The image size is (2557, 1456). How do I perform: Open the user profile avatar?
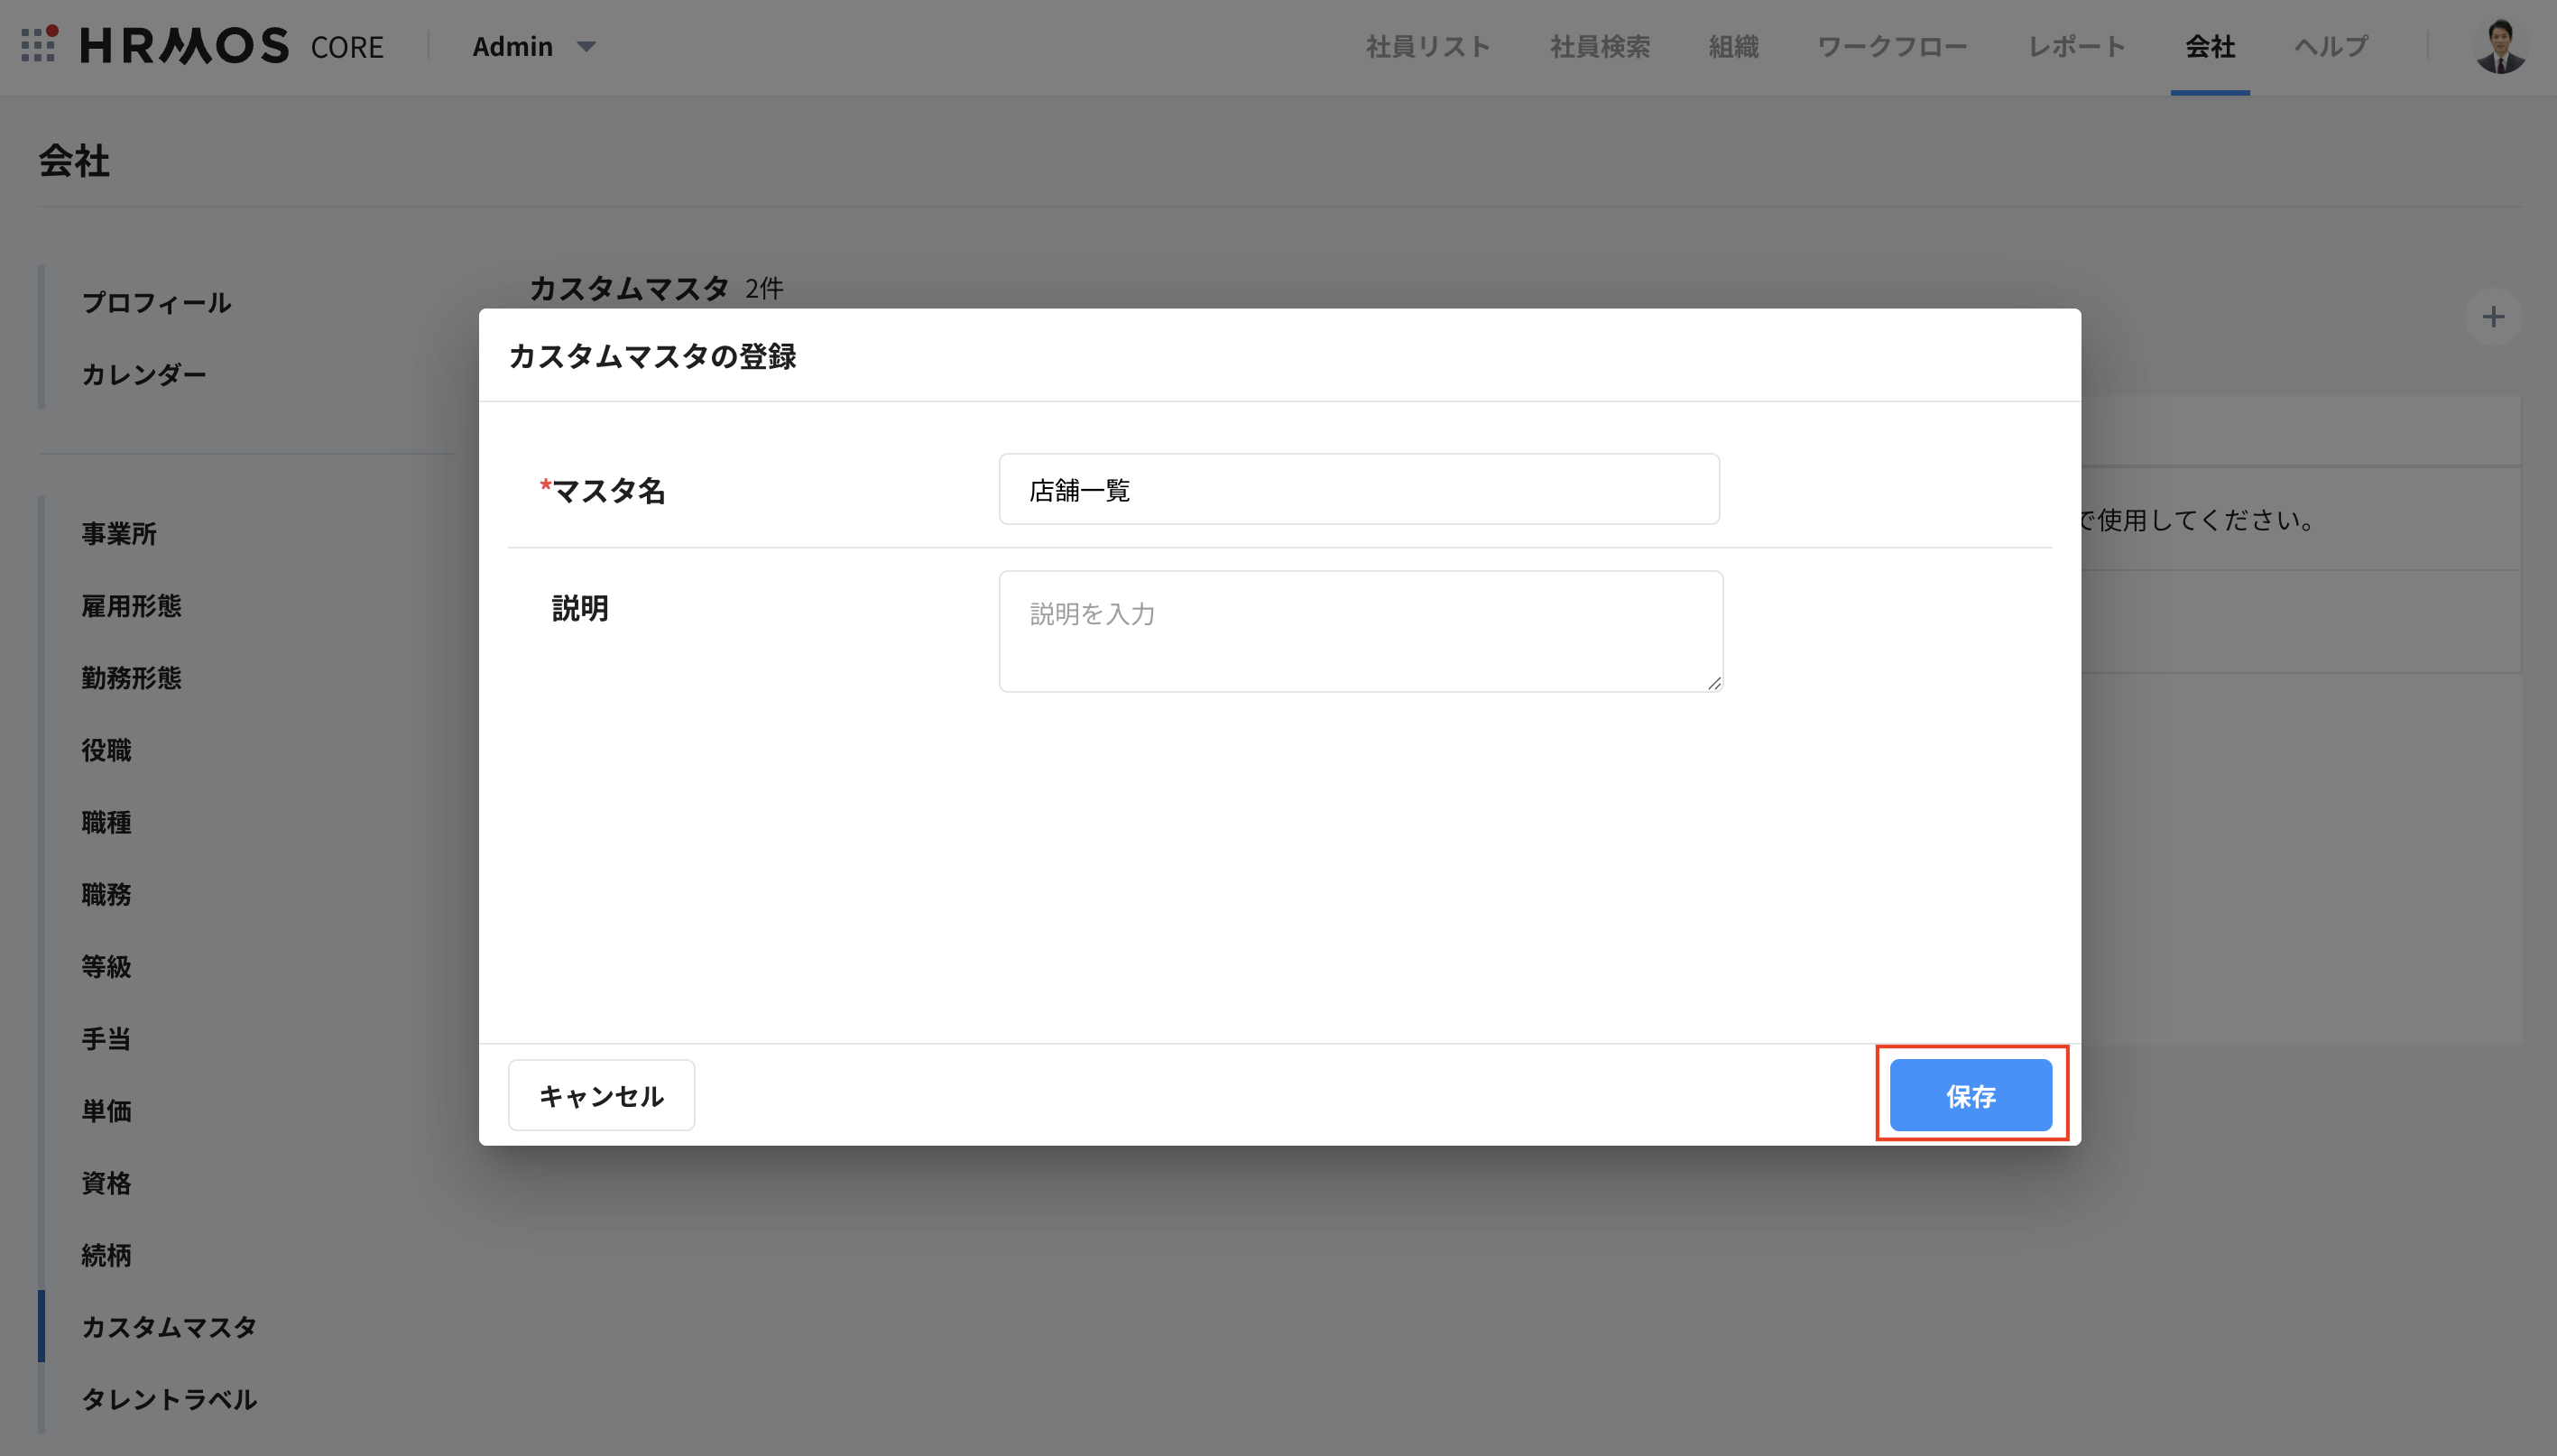tap(2499, 46)
